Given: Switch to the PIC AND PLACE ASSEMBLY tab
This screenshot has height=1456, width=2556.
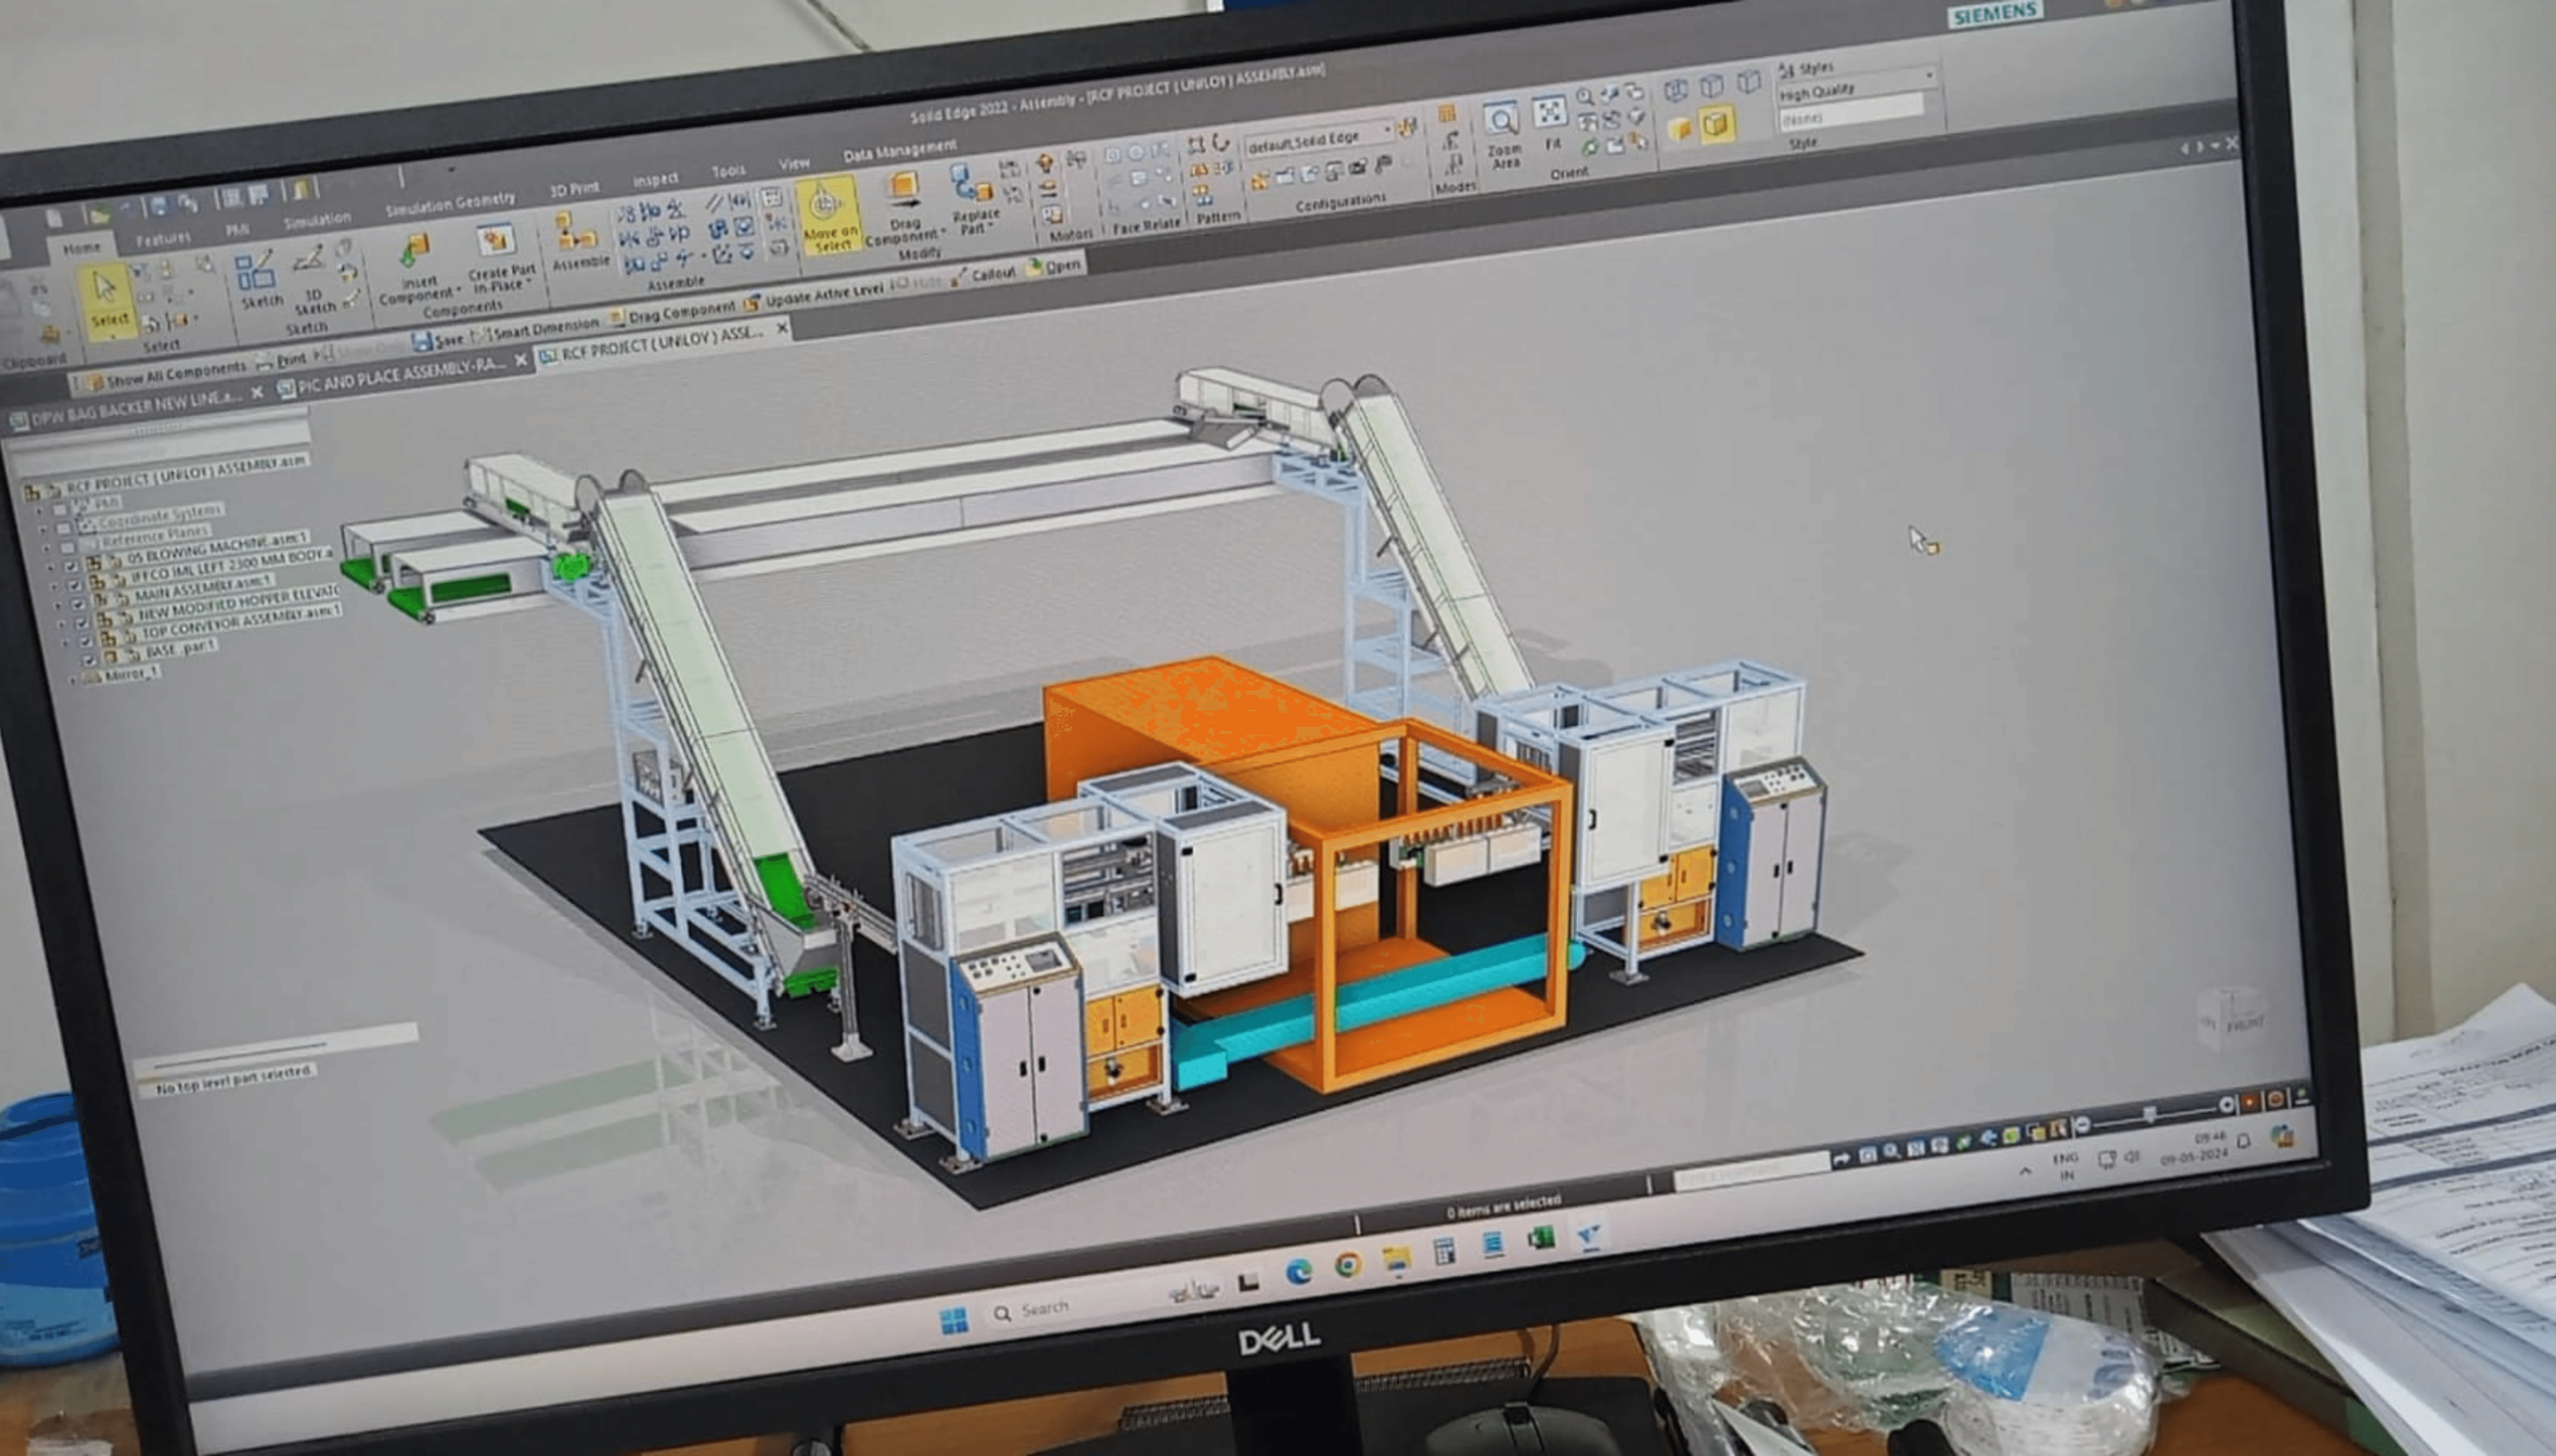Looking at the screenshot, I should pyautogui.click(x=400, y=377).
